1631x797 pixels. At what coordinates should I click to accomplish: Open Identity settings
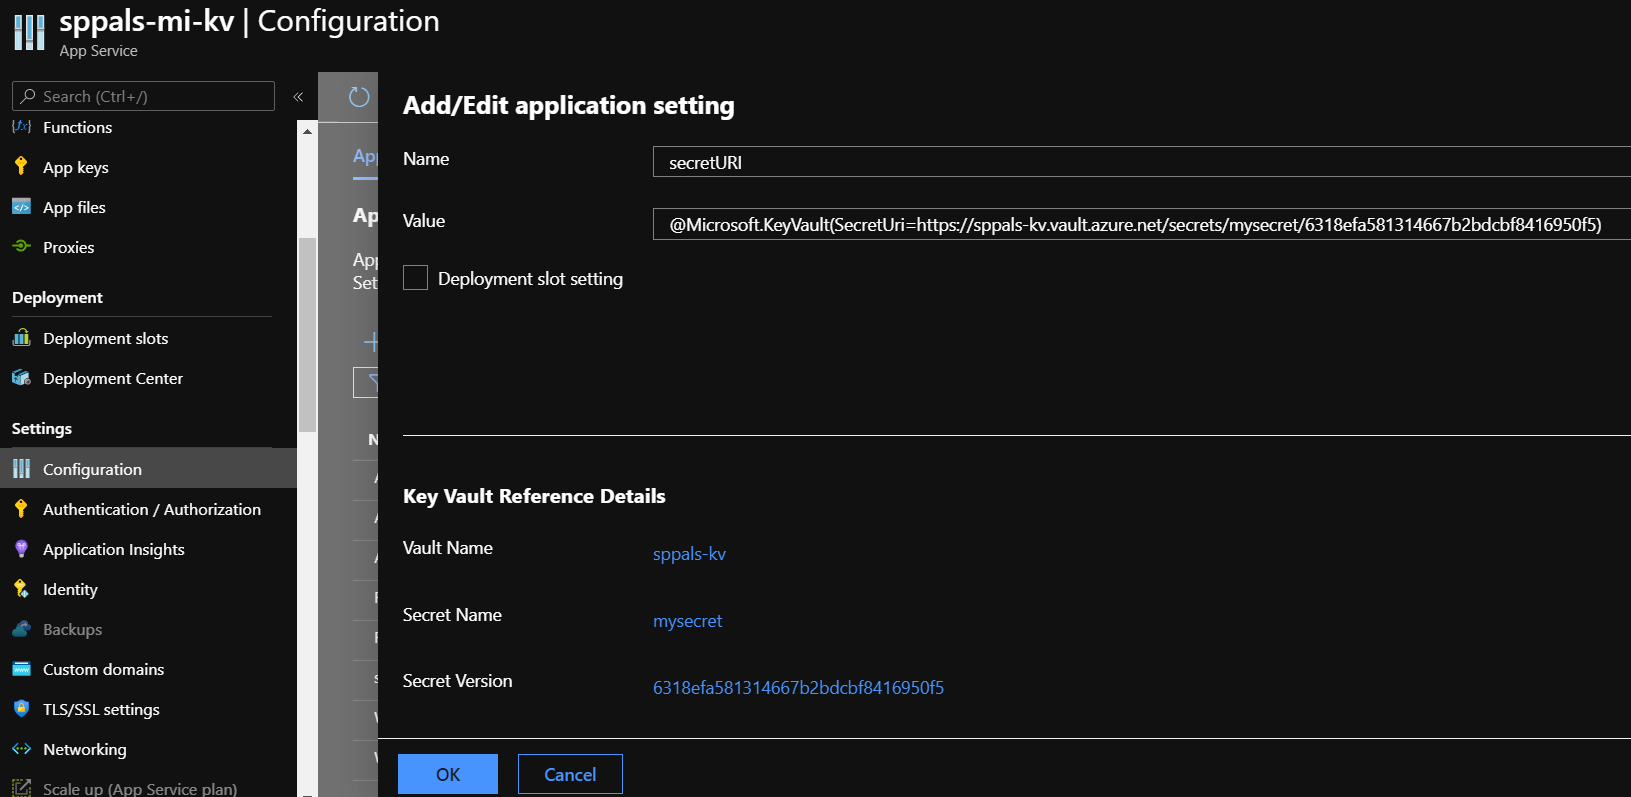(70, 589)
